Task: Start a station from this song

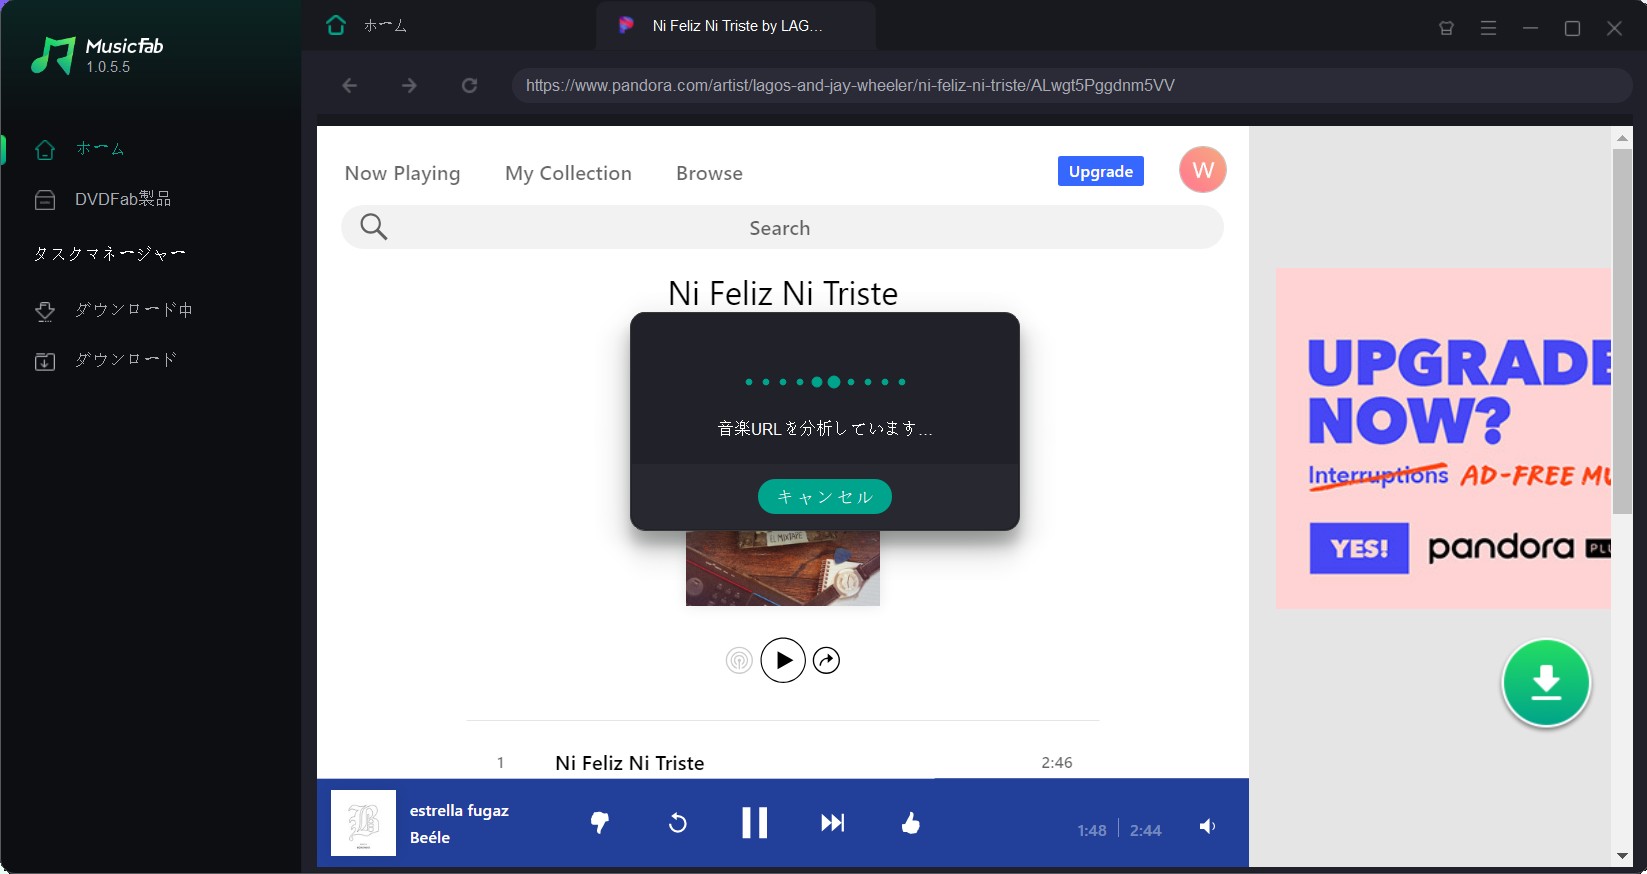Action: pyautogui.click(x=739, y=660)
